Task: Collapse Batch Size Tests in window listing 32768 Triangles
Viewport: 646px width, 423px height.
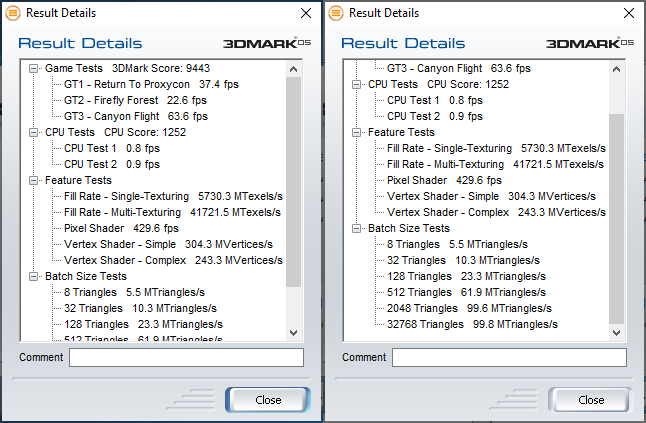Action: (x=356, y=229)
